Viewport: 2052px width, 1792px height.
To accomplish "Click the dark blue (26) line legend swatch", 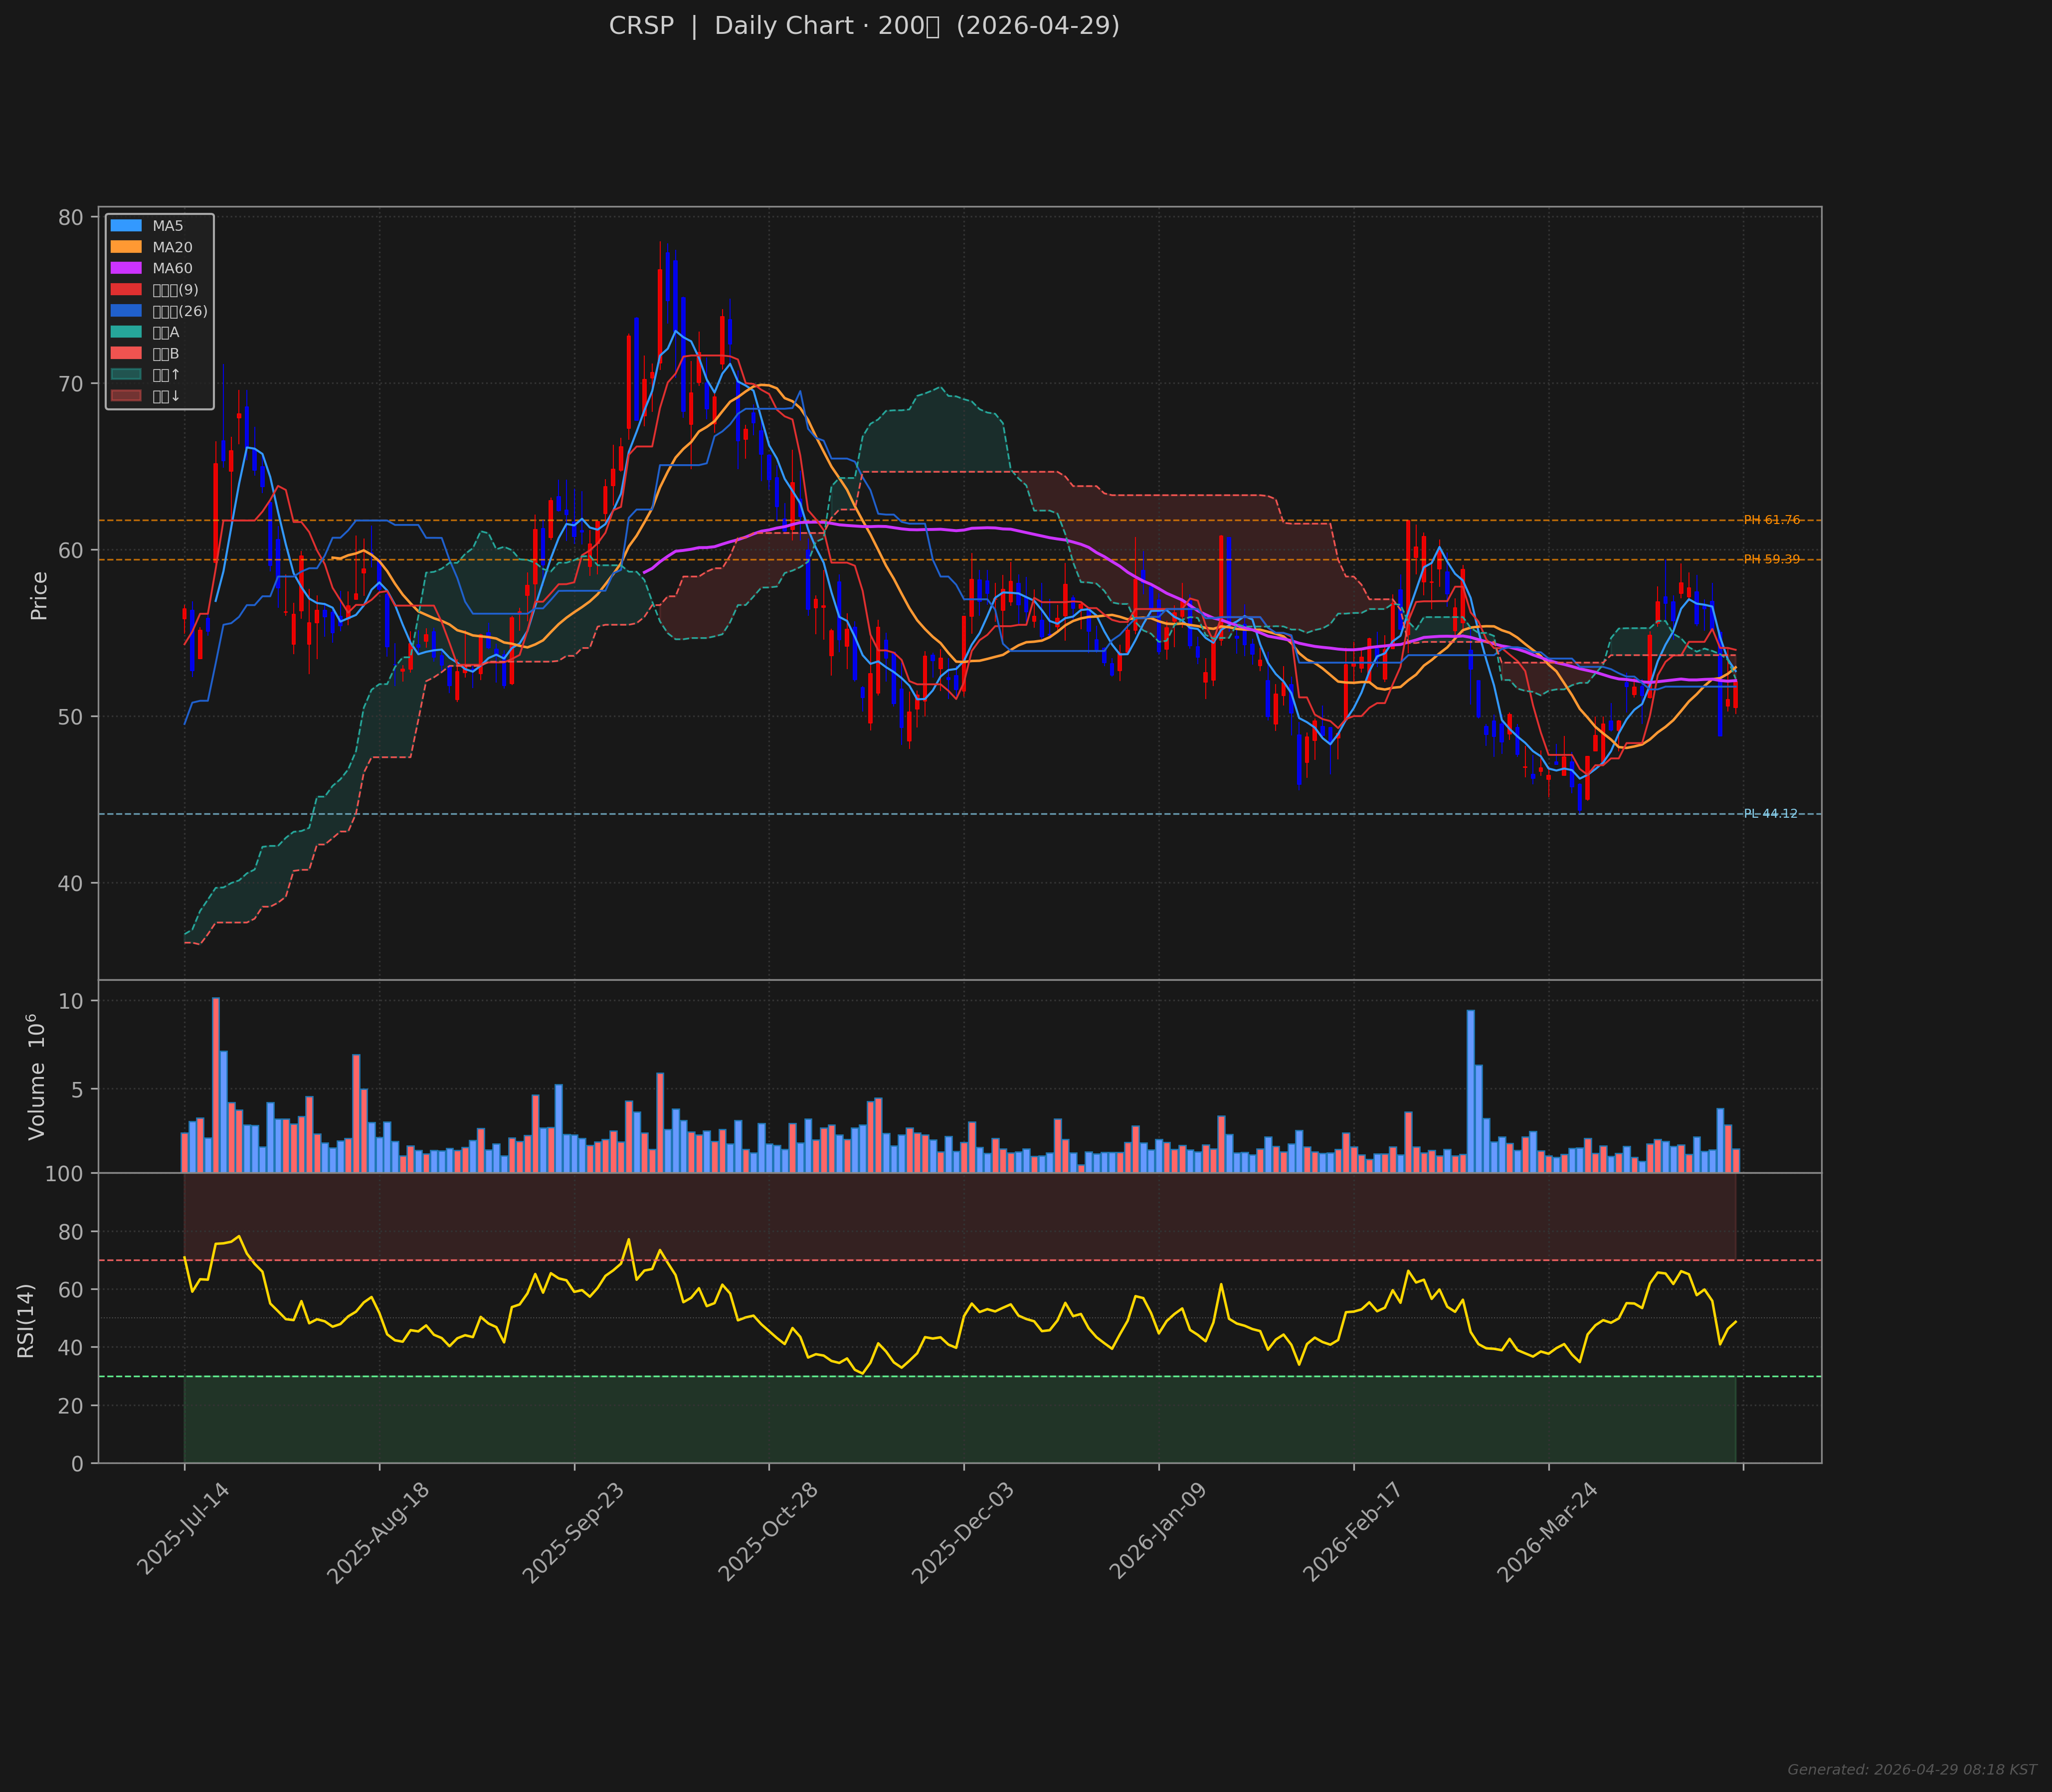I will pos(126,311).
